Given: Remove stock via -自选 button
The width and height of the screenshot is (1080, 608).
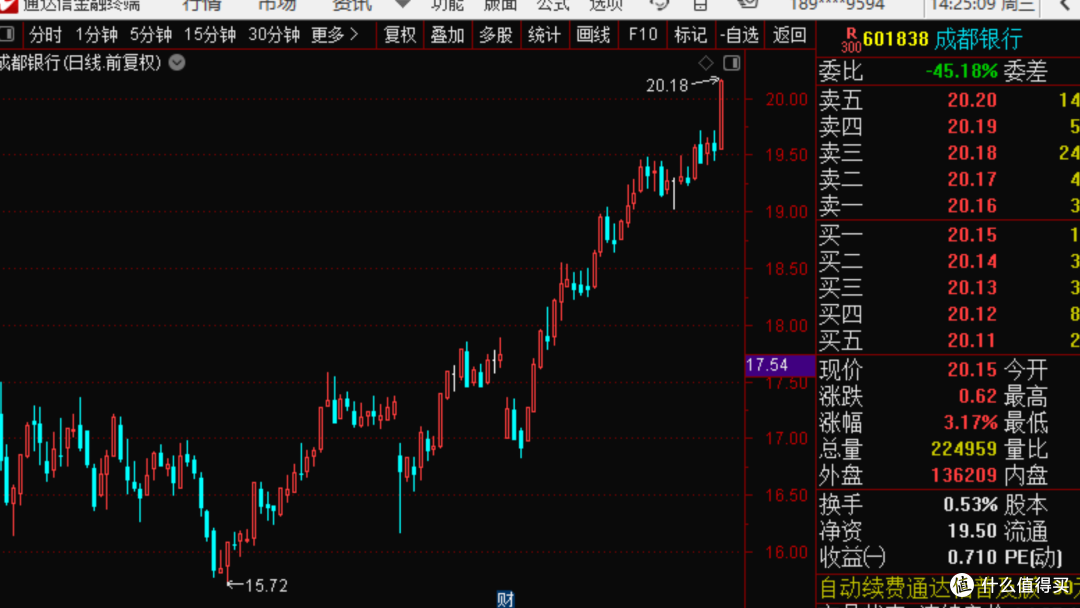Looking at the screenshot, I should coord(739,34).
